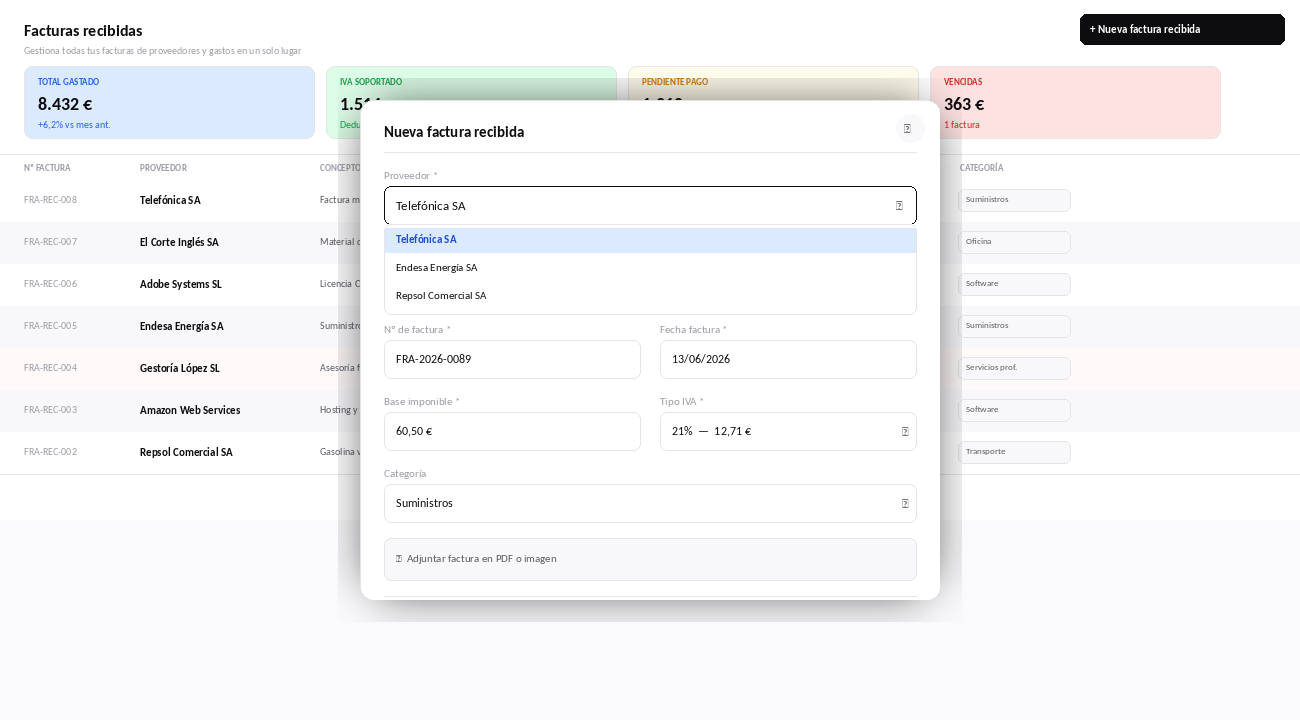The width and height of the screenshot is (1300, 720).
Task: Click FRA-REC-007 invoice number
Action: (50, 242)
